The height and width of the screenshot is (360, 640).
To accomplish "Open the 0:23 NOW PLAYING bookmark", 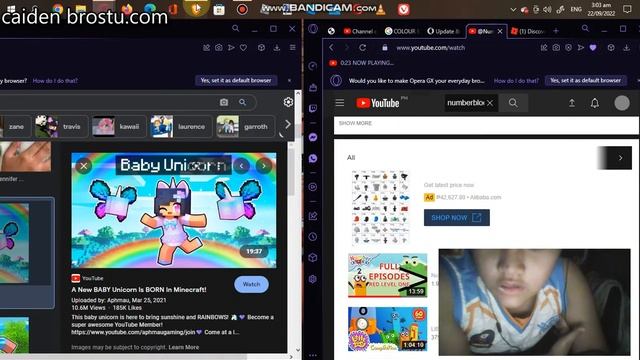I will (362, 63).
